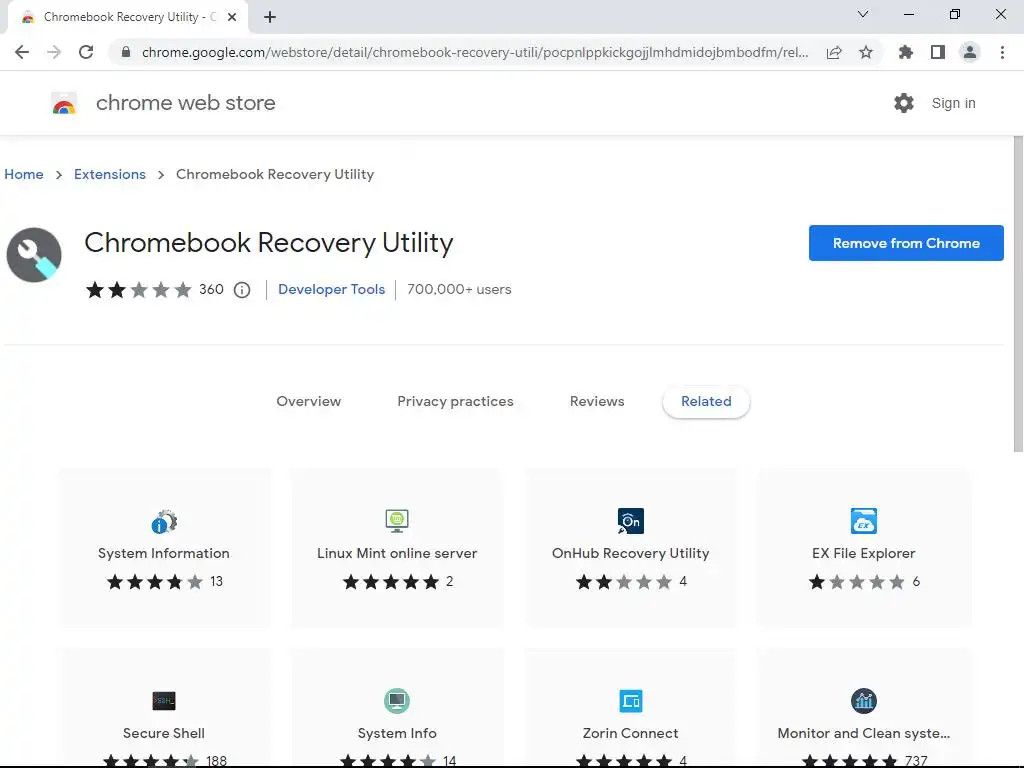Click the forward navigation arrow

tap(54, 52)
